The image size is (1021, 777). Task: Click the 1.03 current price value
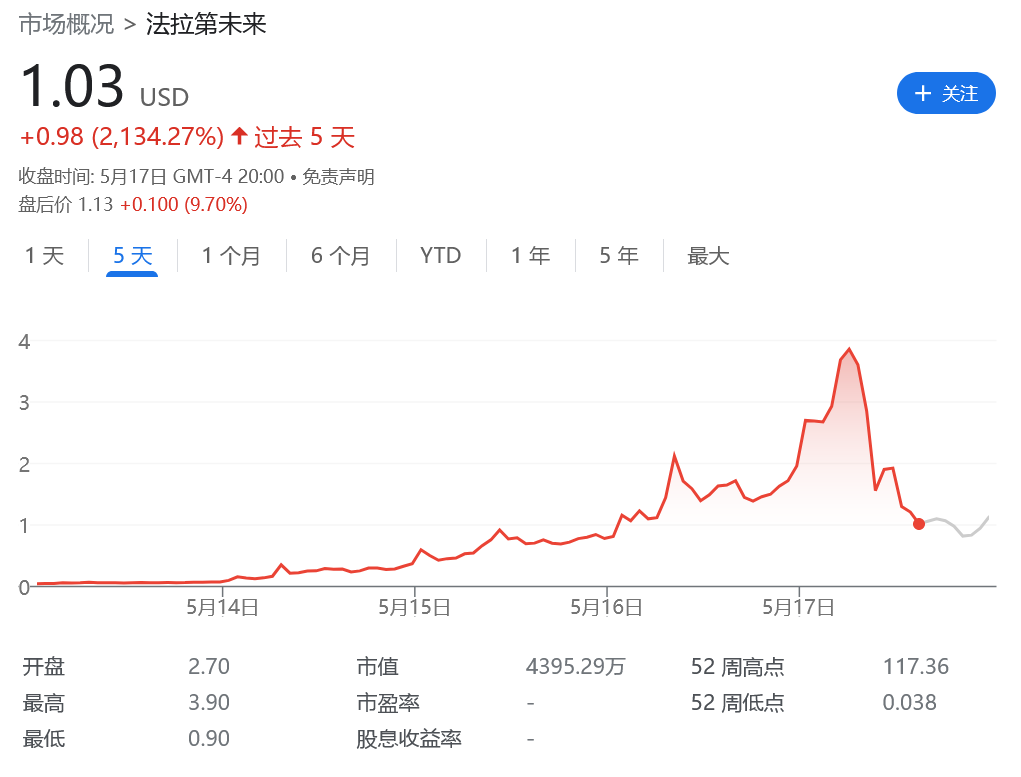click(72, 87)
